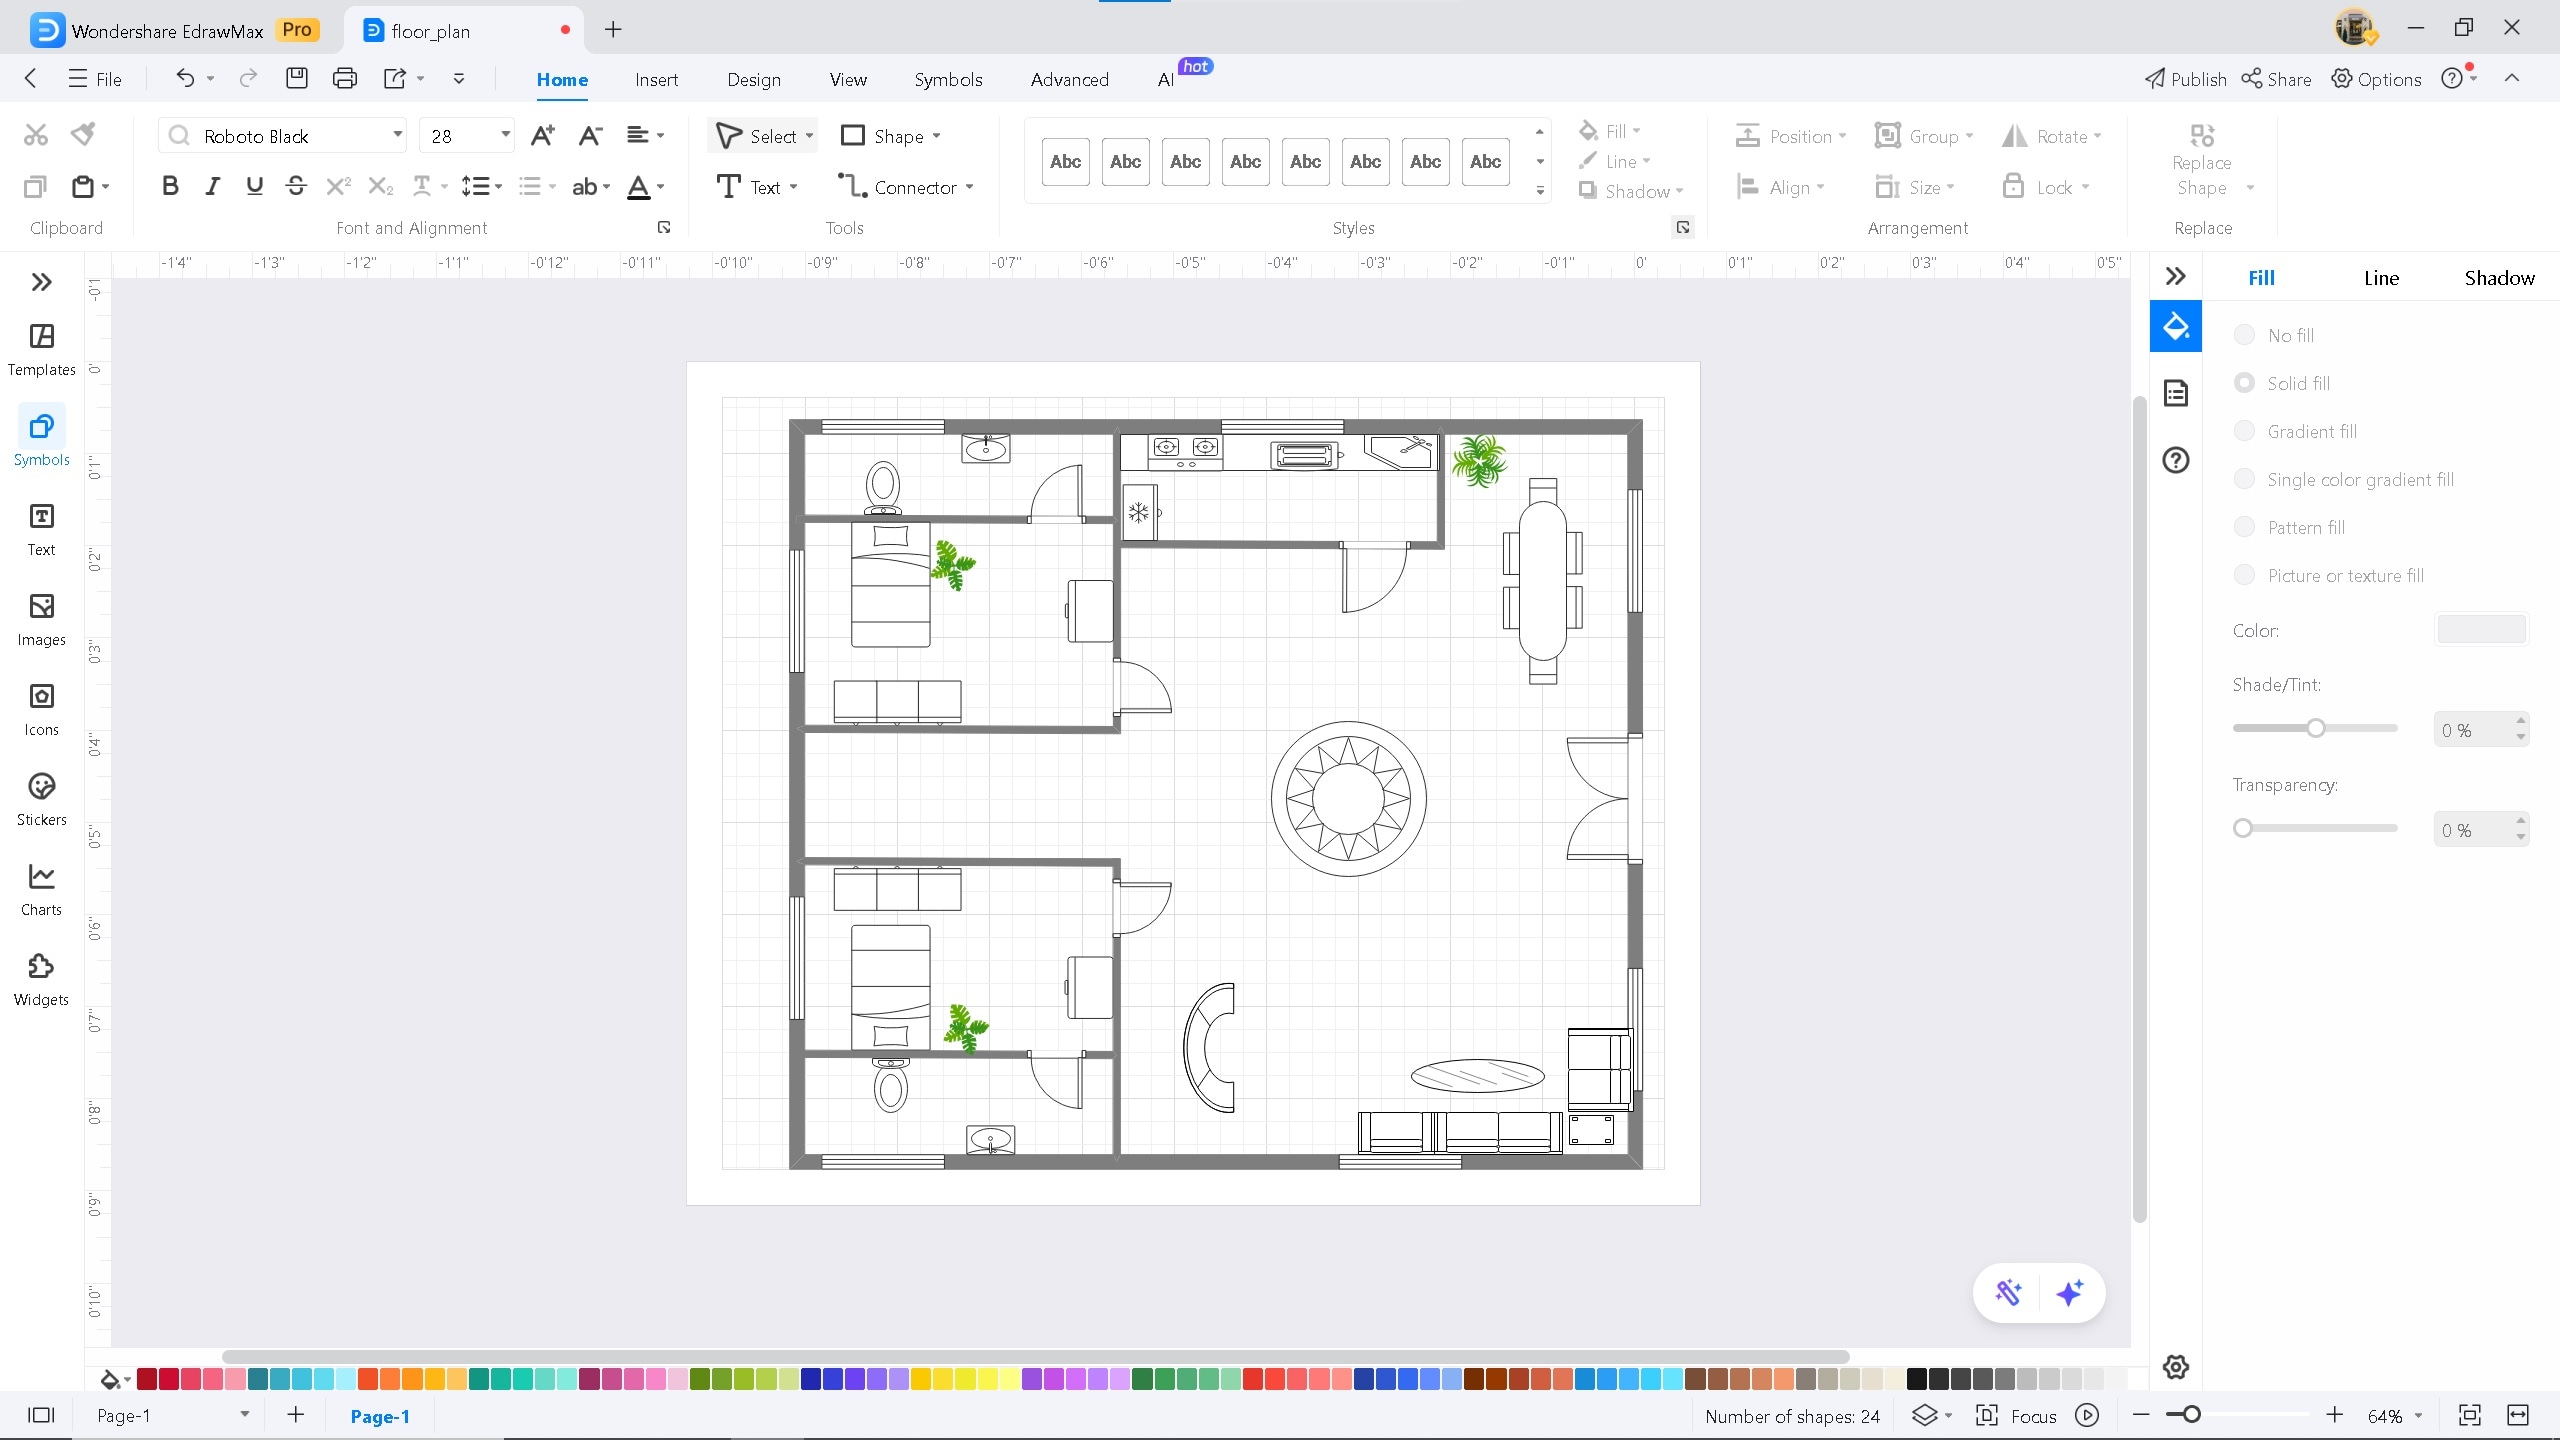Expand the Select tool dropdown
Image resolution: width=2560 pixels, height=1440 pixels.
pyautogui.click(x=809, y=136)
